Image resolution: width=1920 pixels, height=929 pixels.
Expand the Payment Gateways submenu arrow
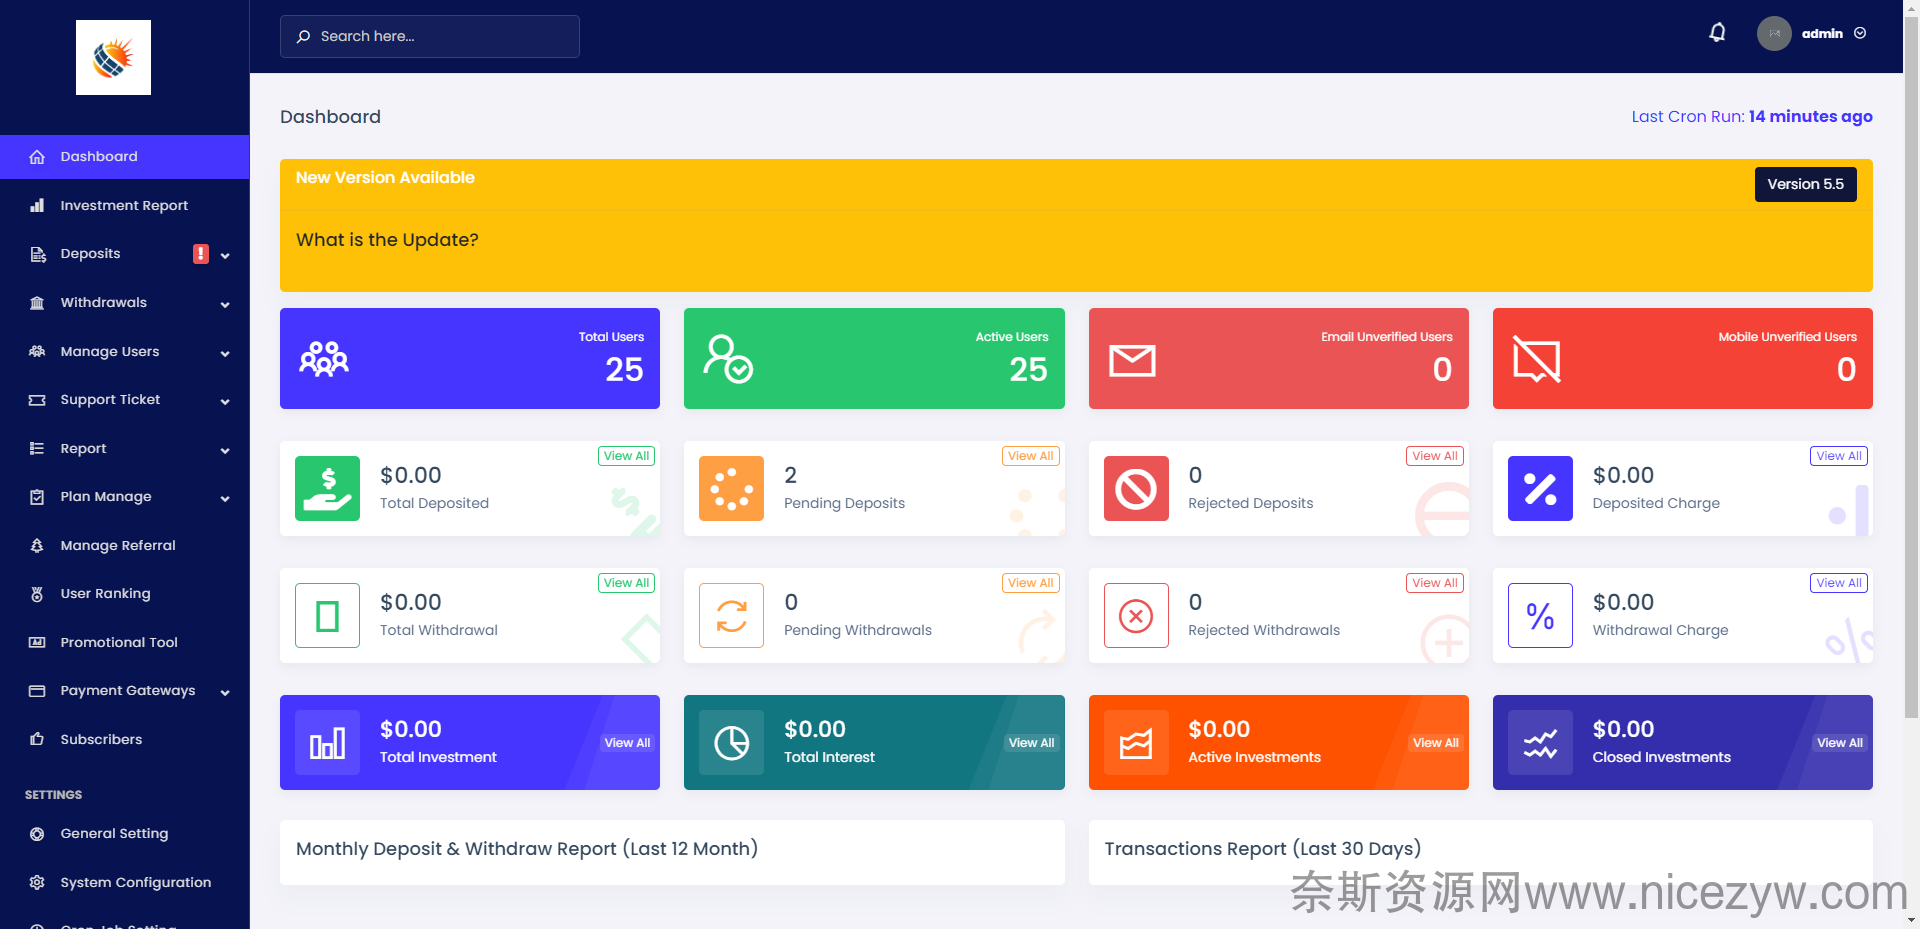point(225,692)
